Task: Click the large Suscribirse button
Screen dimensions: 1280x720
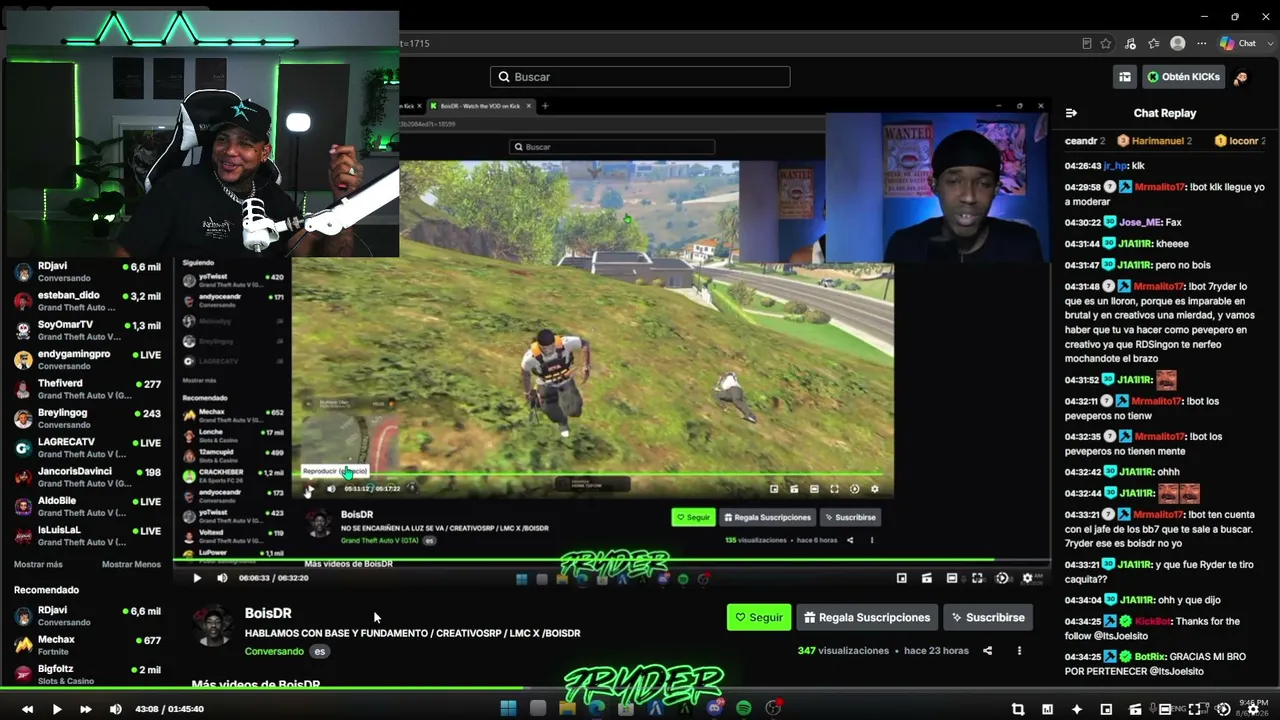Action: 988,617
